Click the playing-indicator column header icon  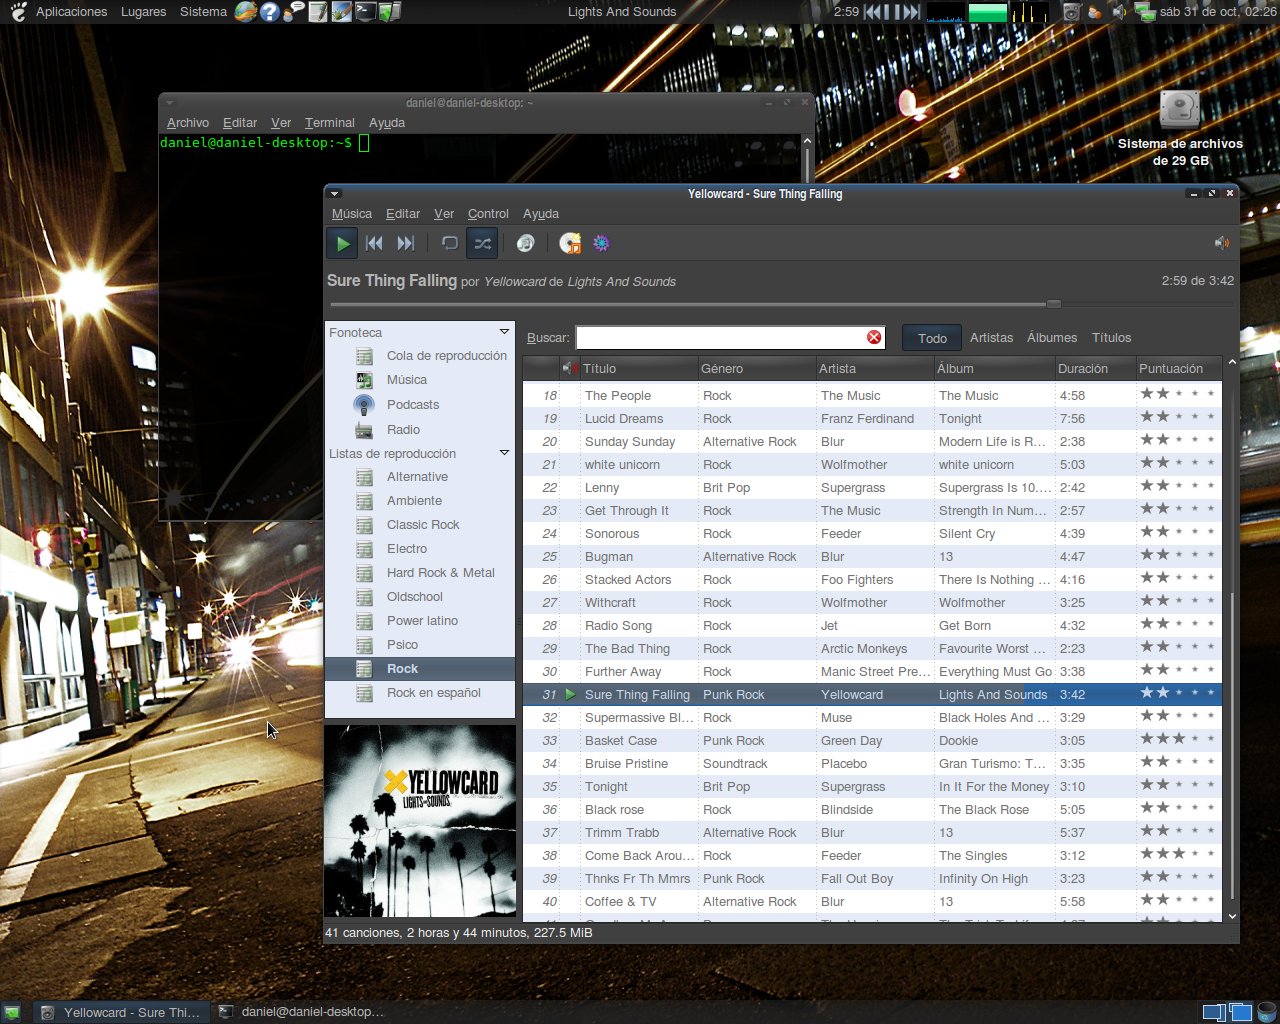[569, 368]
